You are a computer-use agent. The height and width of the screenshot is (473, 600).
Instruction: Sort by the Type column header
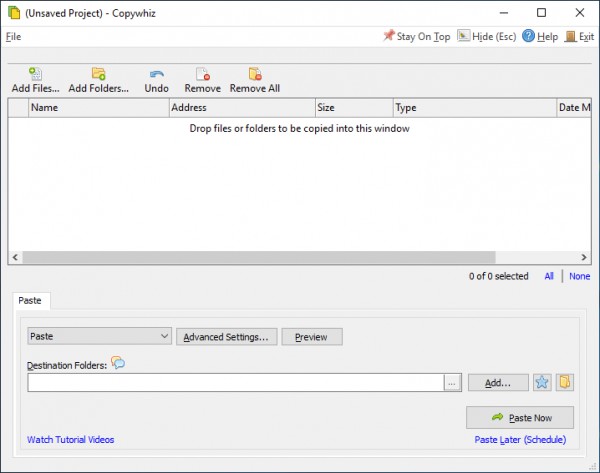point(475,108)
